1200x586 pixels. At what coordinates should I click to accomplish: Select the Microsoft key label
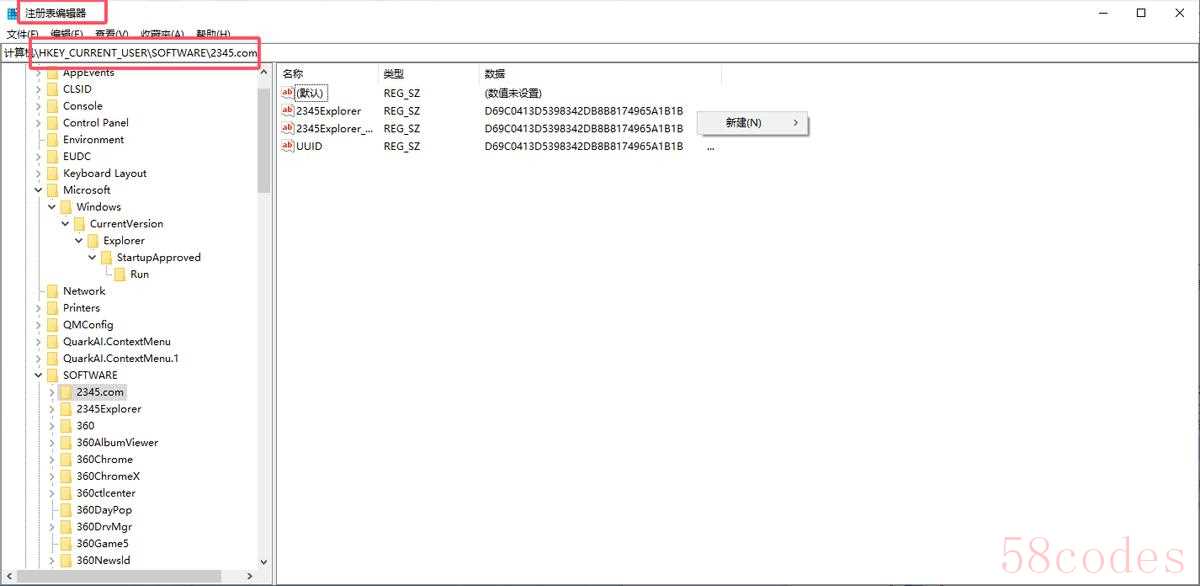87,190
